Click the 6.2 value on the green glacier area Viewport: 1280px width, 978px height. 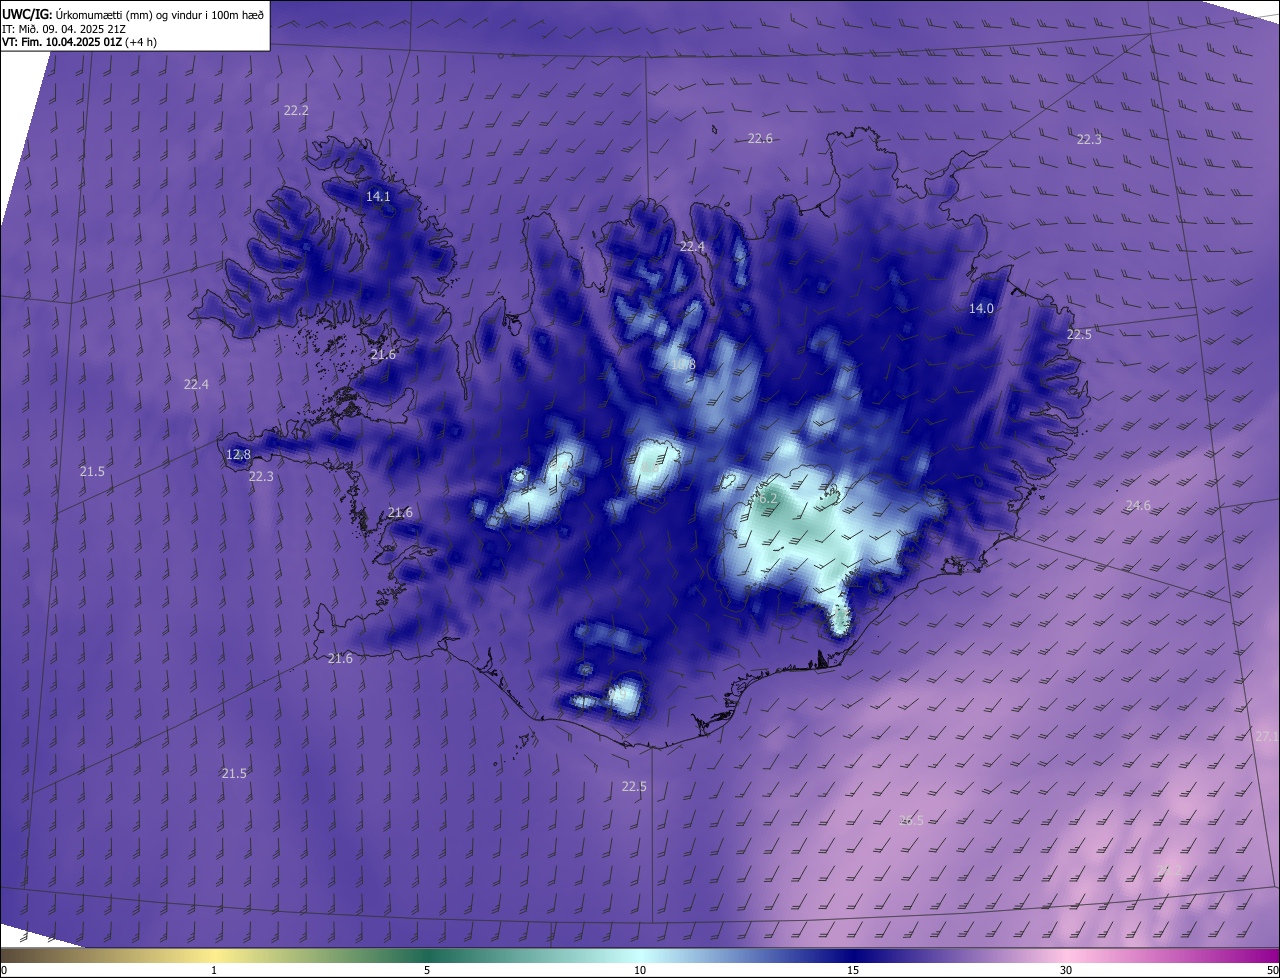click(x=765, y=498)
